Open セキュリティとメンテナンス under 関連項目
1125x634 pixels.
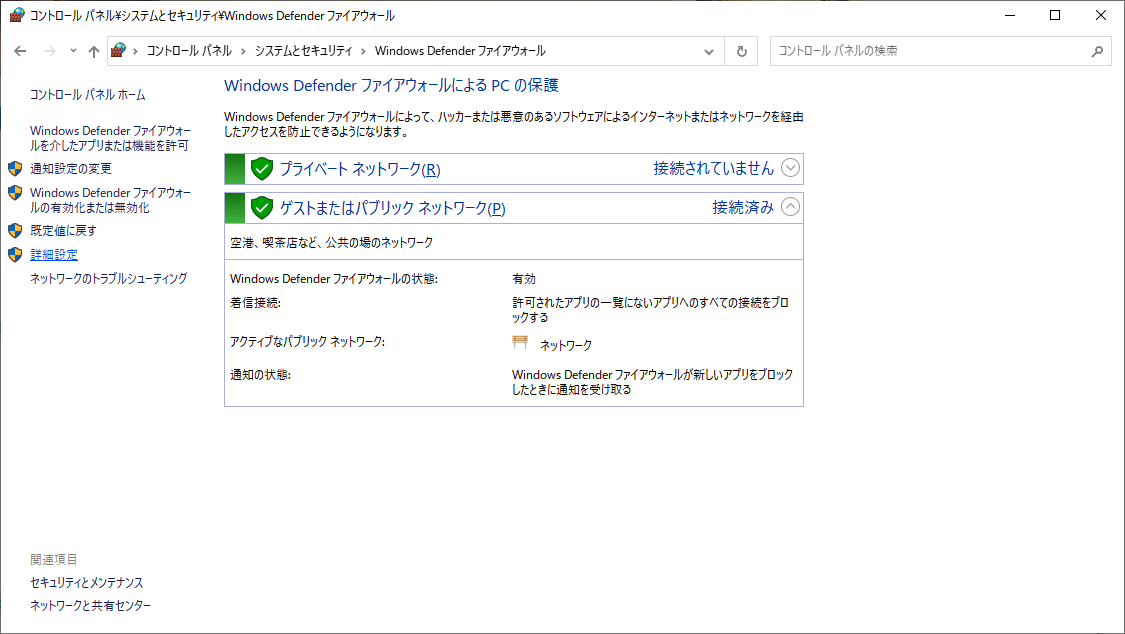[86, 582]
